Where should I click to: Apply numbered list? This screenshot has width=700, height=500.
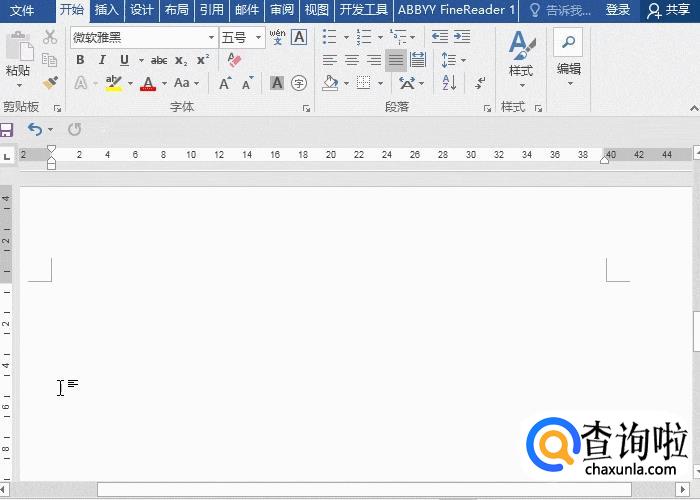364,37
